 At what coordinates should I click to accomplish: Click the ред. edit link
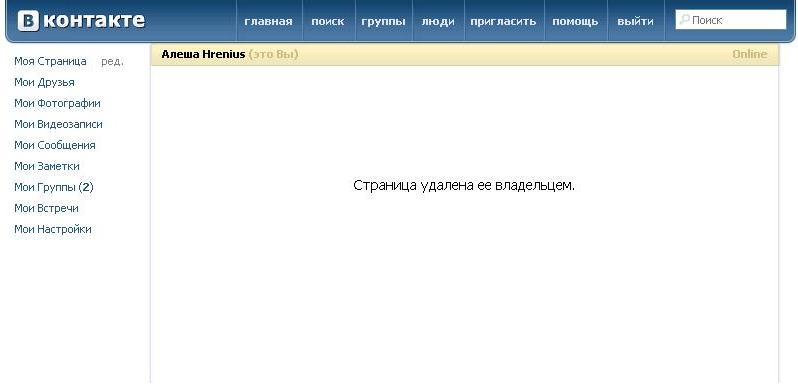pos(112,62)
